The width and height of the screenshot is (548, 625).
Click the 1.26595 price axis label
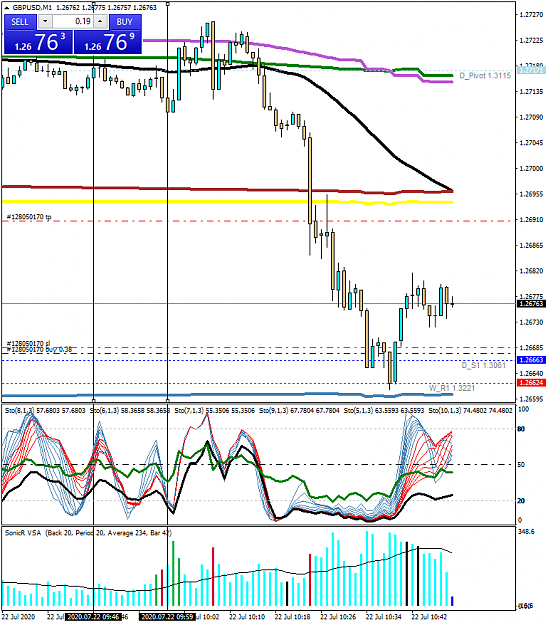pyautogui.click(x=531, y=399)
